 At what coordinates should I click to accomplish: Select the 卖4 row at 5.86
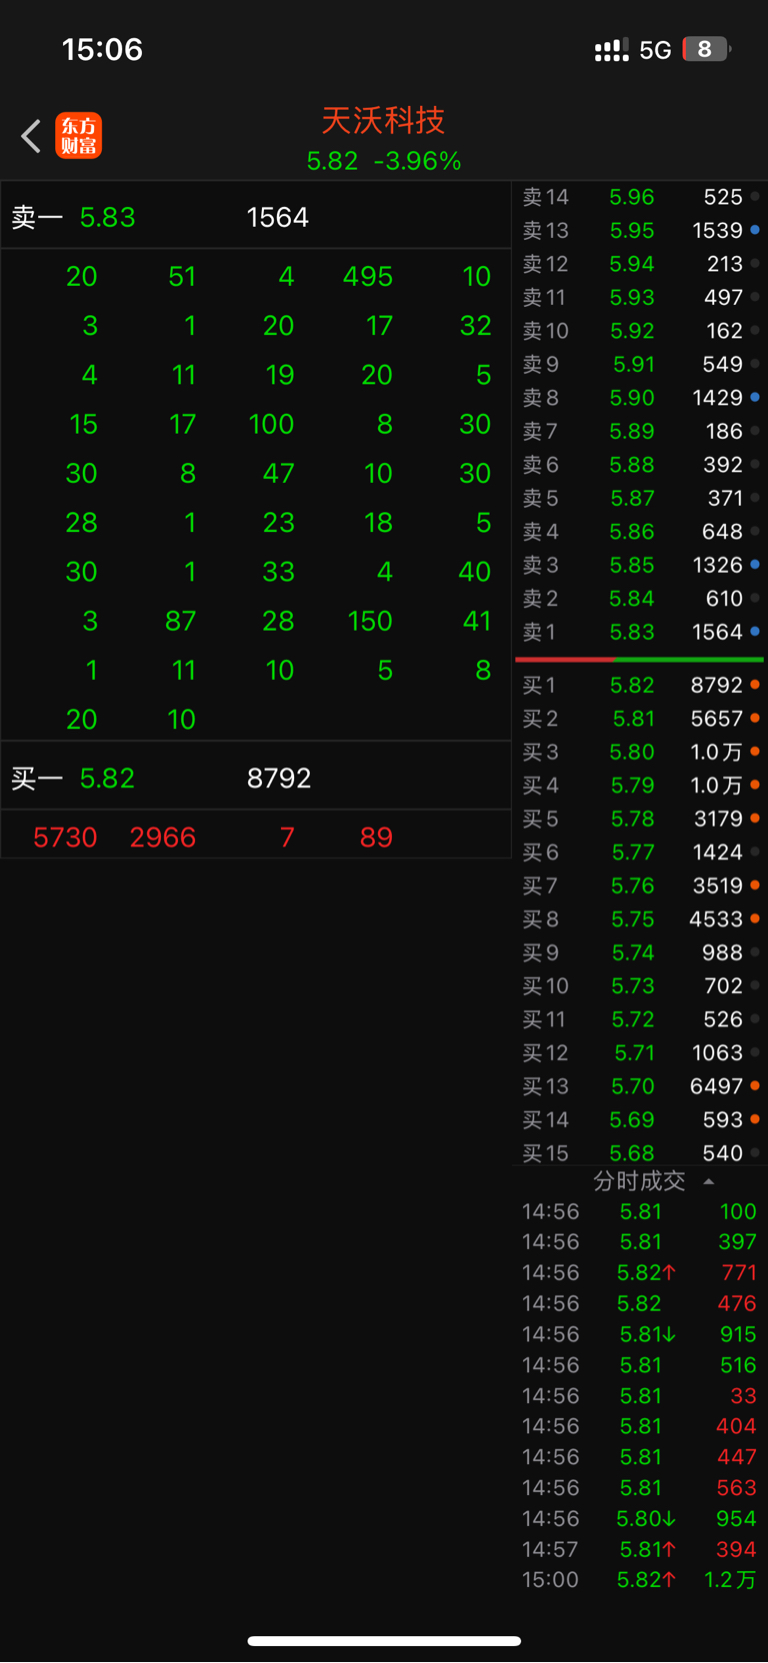(x=640, y=532)
